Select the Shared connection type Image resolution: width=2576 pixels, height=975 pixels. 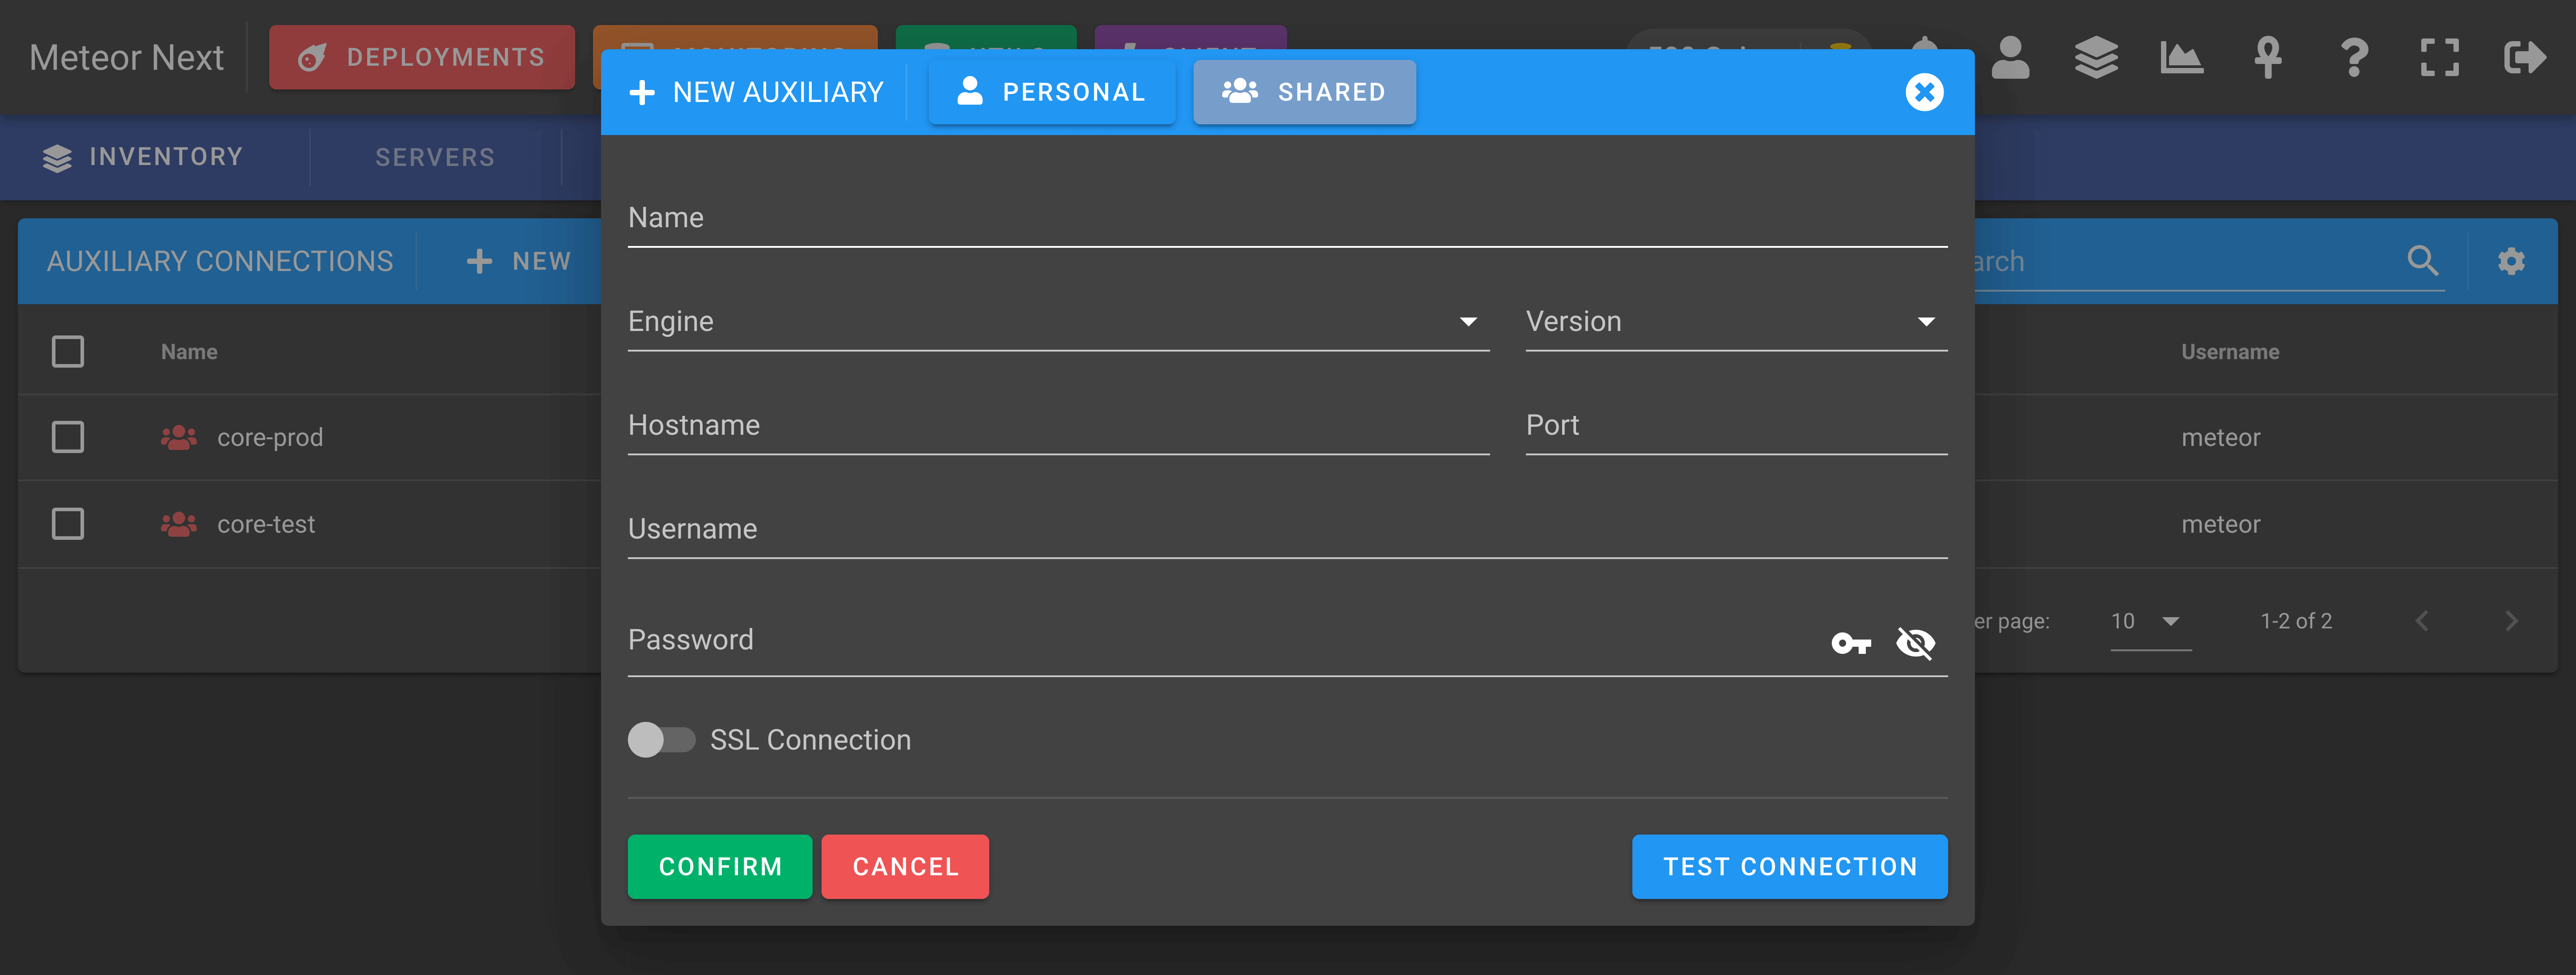(1304, 92)
